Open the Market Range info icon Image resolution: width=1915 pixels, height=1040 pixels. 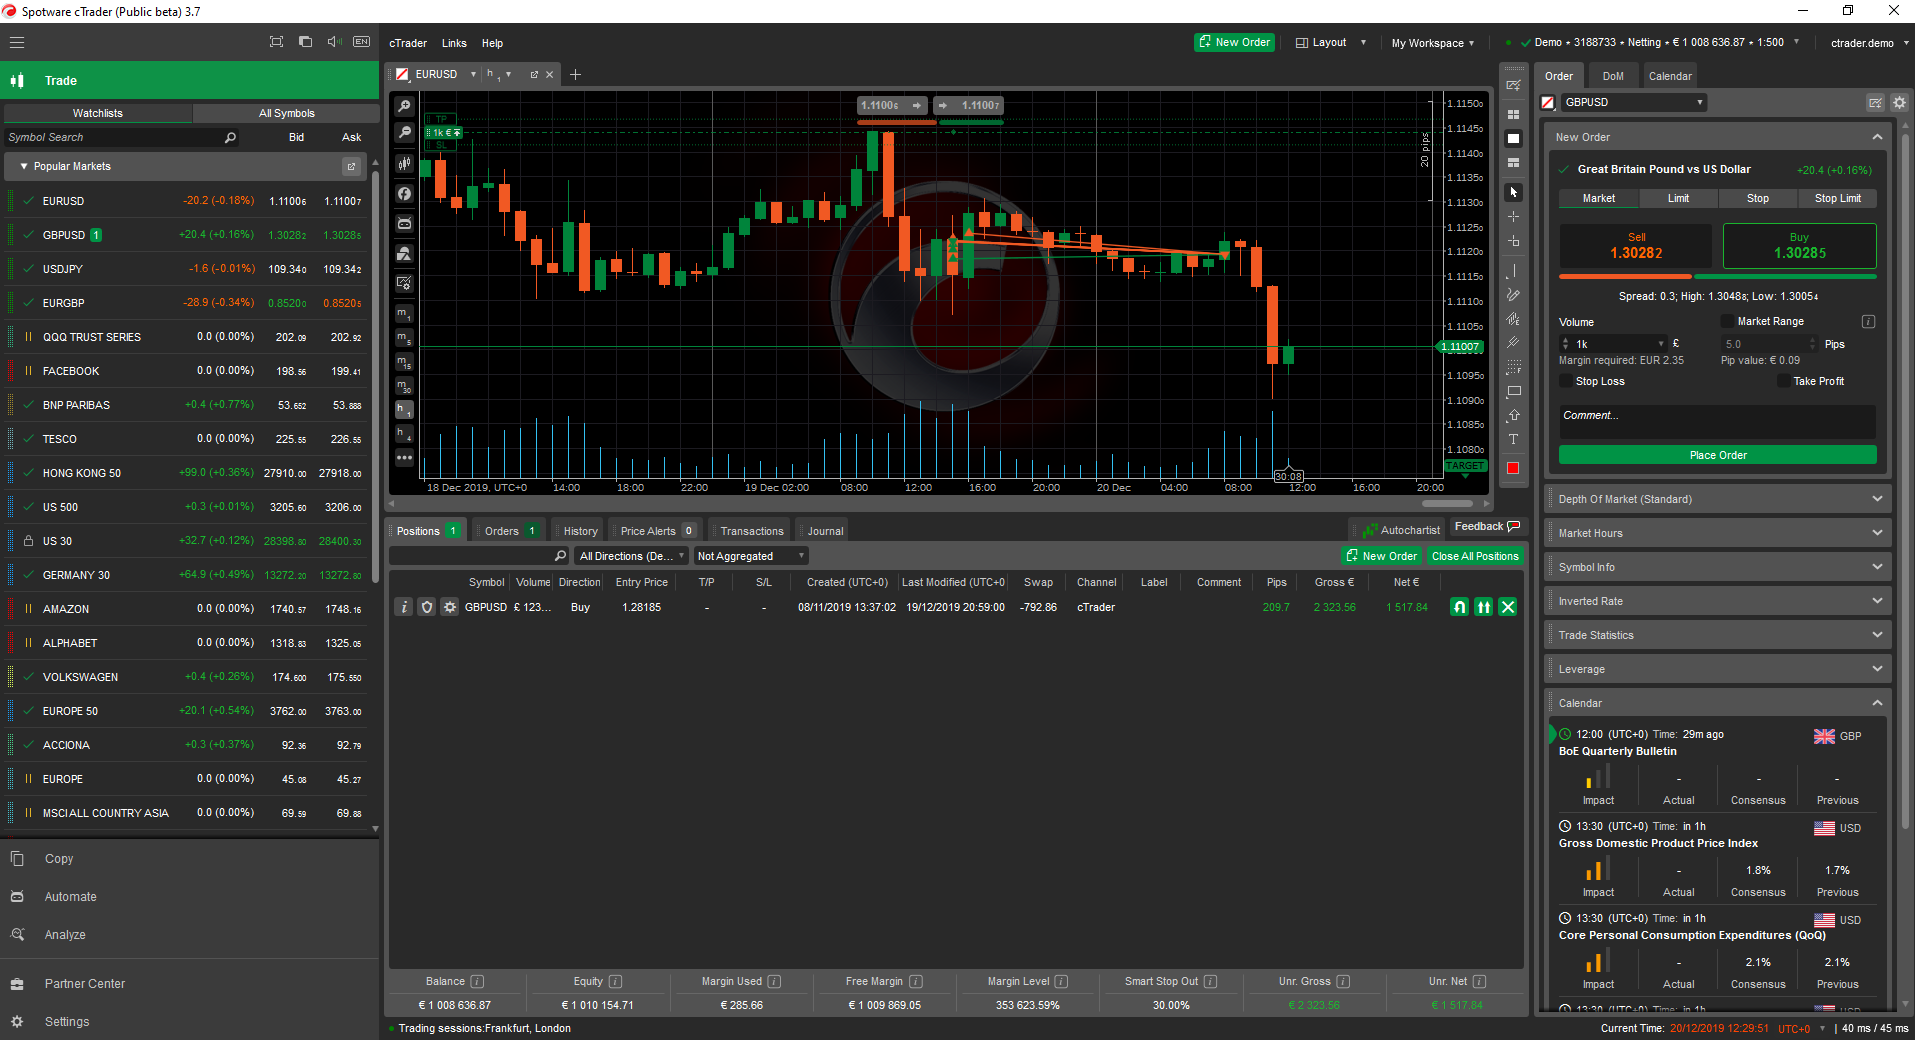click(x=1868, y=321)
